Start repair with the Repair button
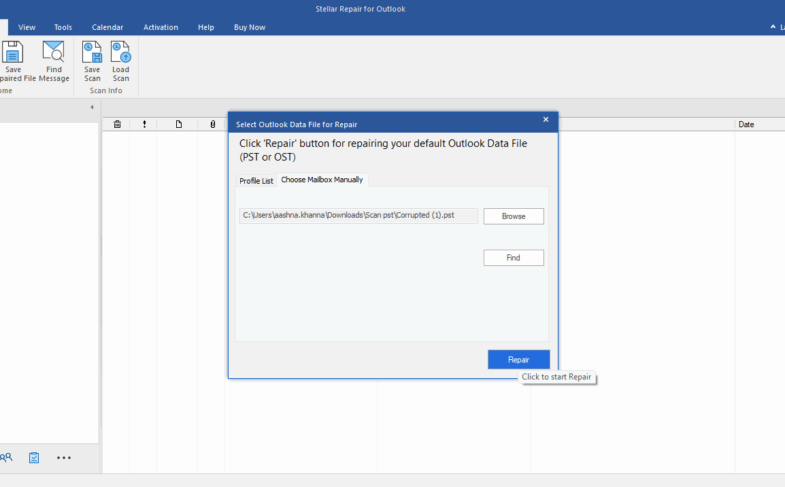The height and width of the screenshot is (487, 785). coord(519,359)
